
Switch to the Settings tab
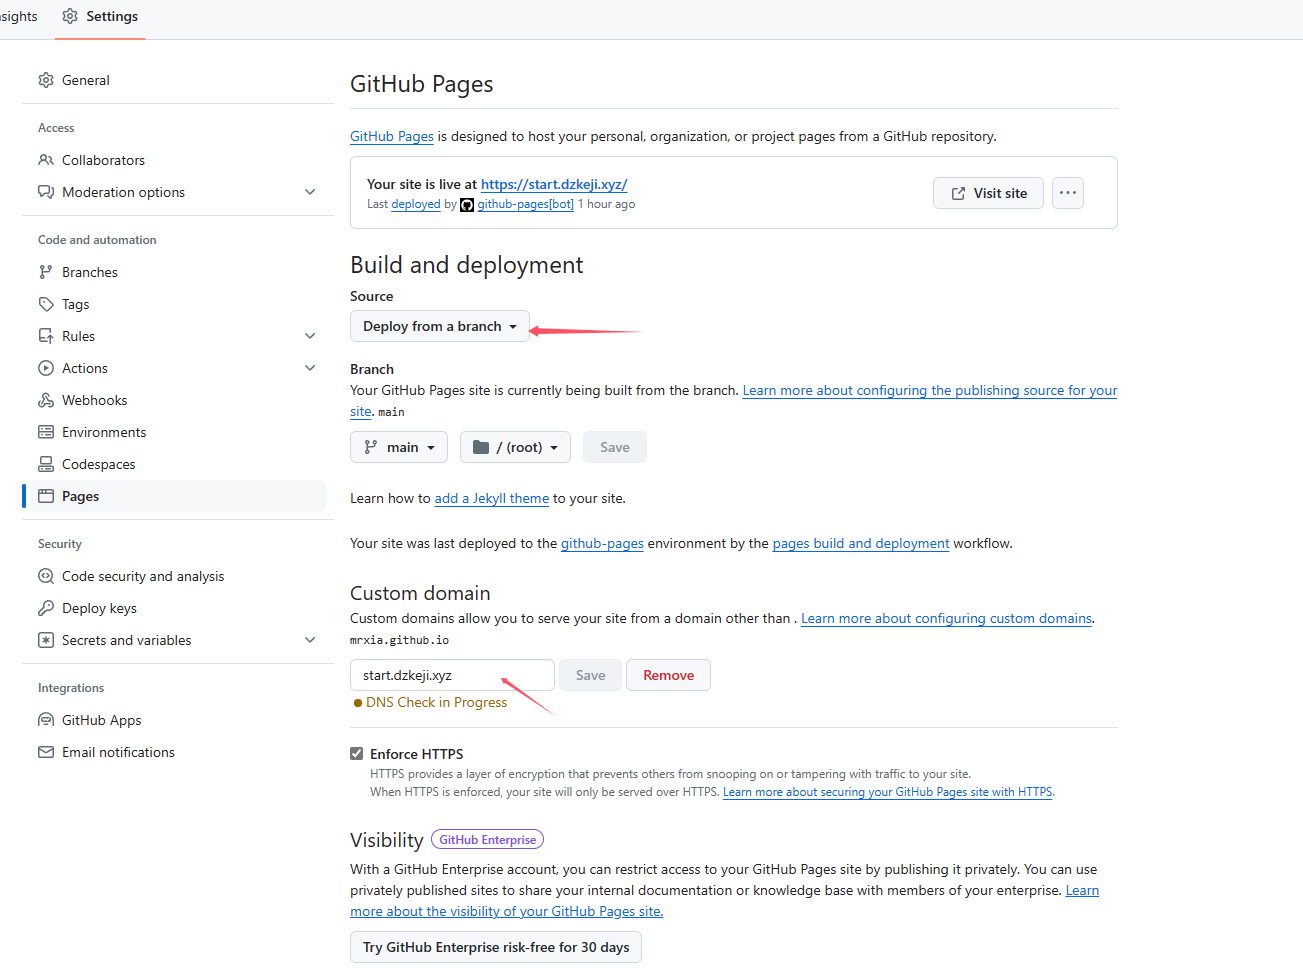pos(100,16)
